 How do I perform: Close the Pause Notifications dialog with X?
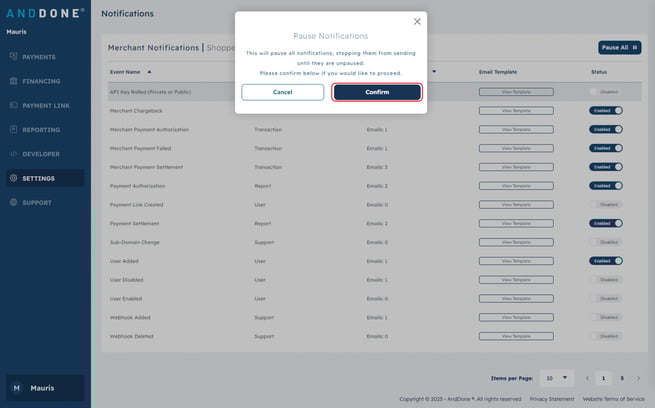click(x=417, y=21)
